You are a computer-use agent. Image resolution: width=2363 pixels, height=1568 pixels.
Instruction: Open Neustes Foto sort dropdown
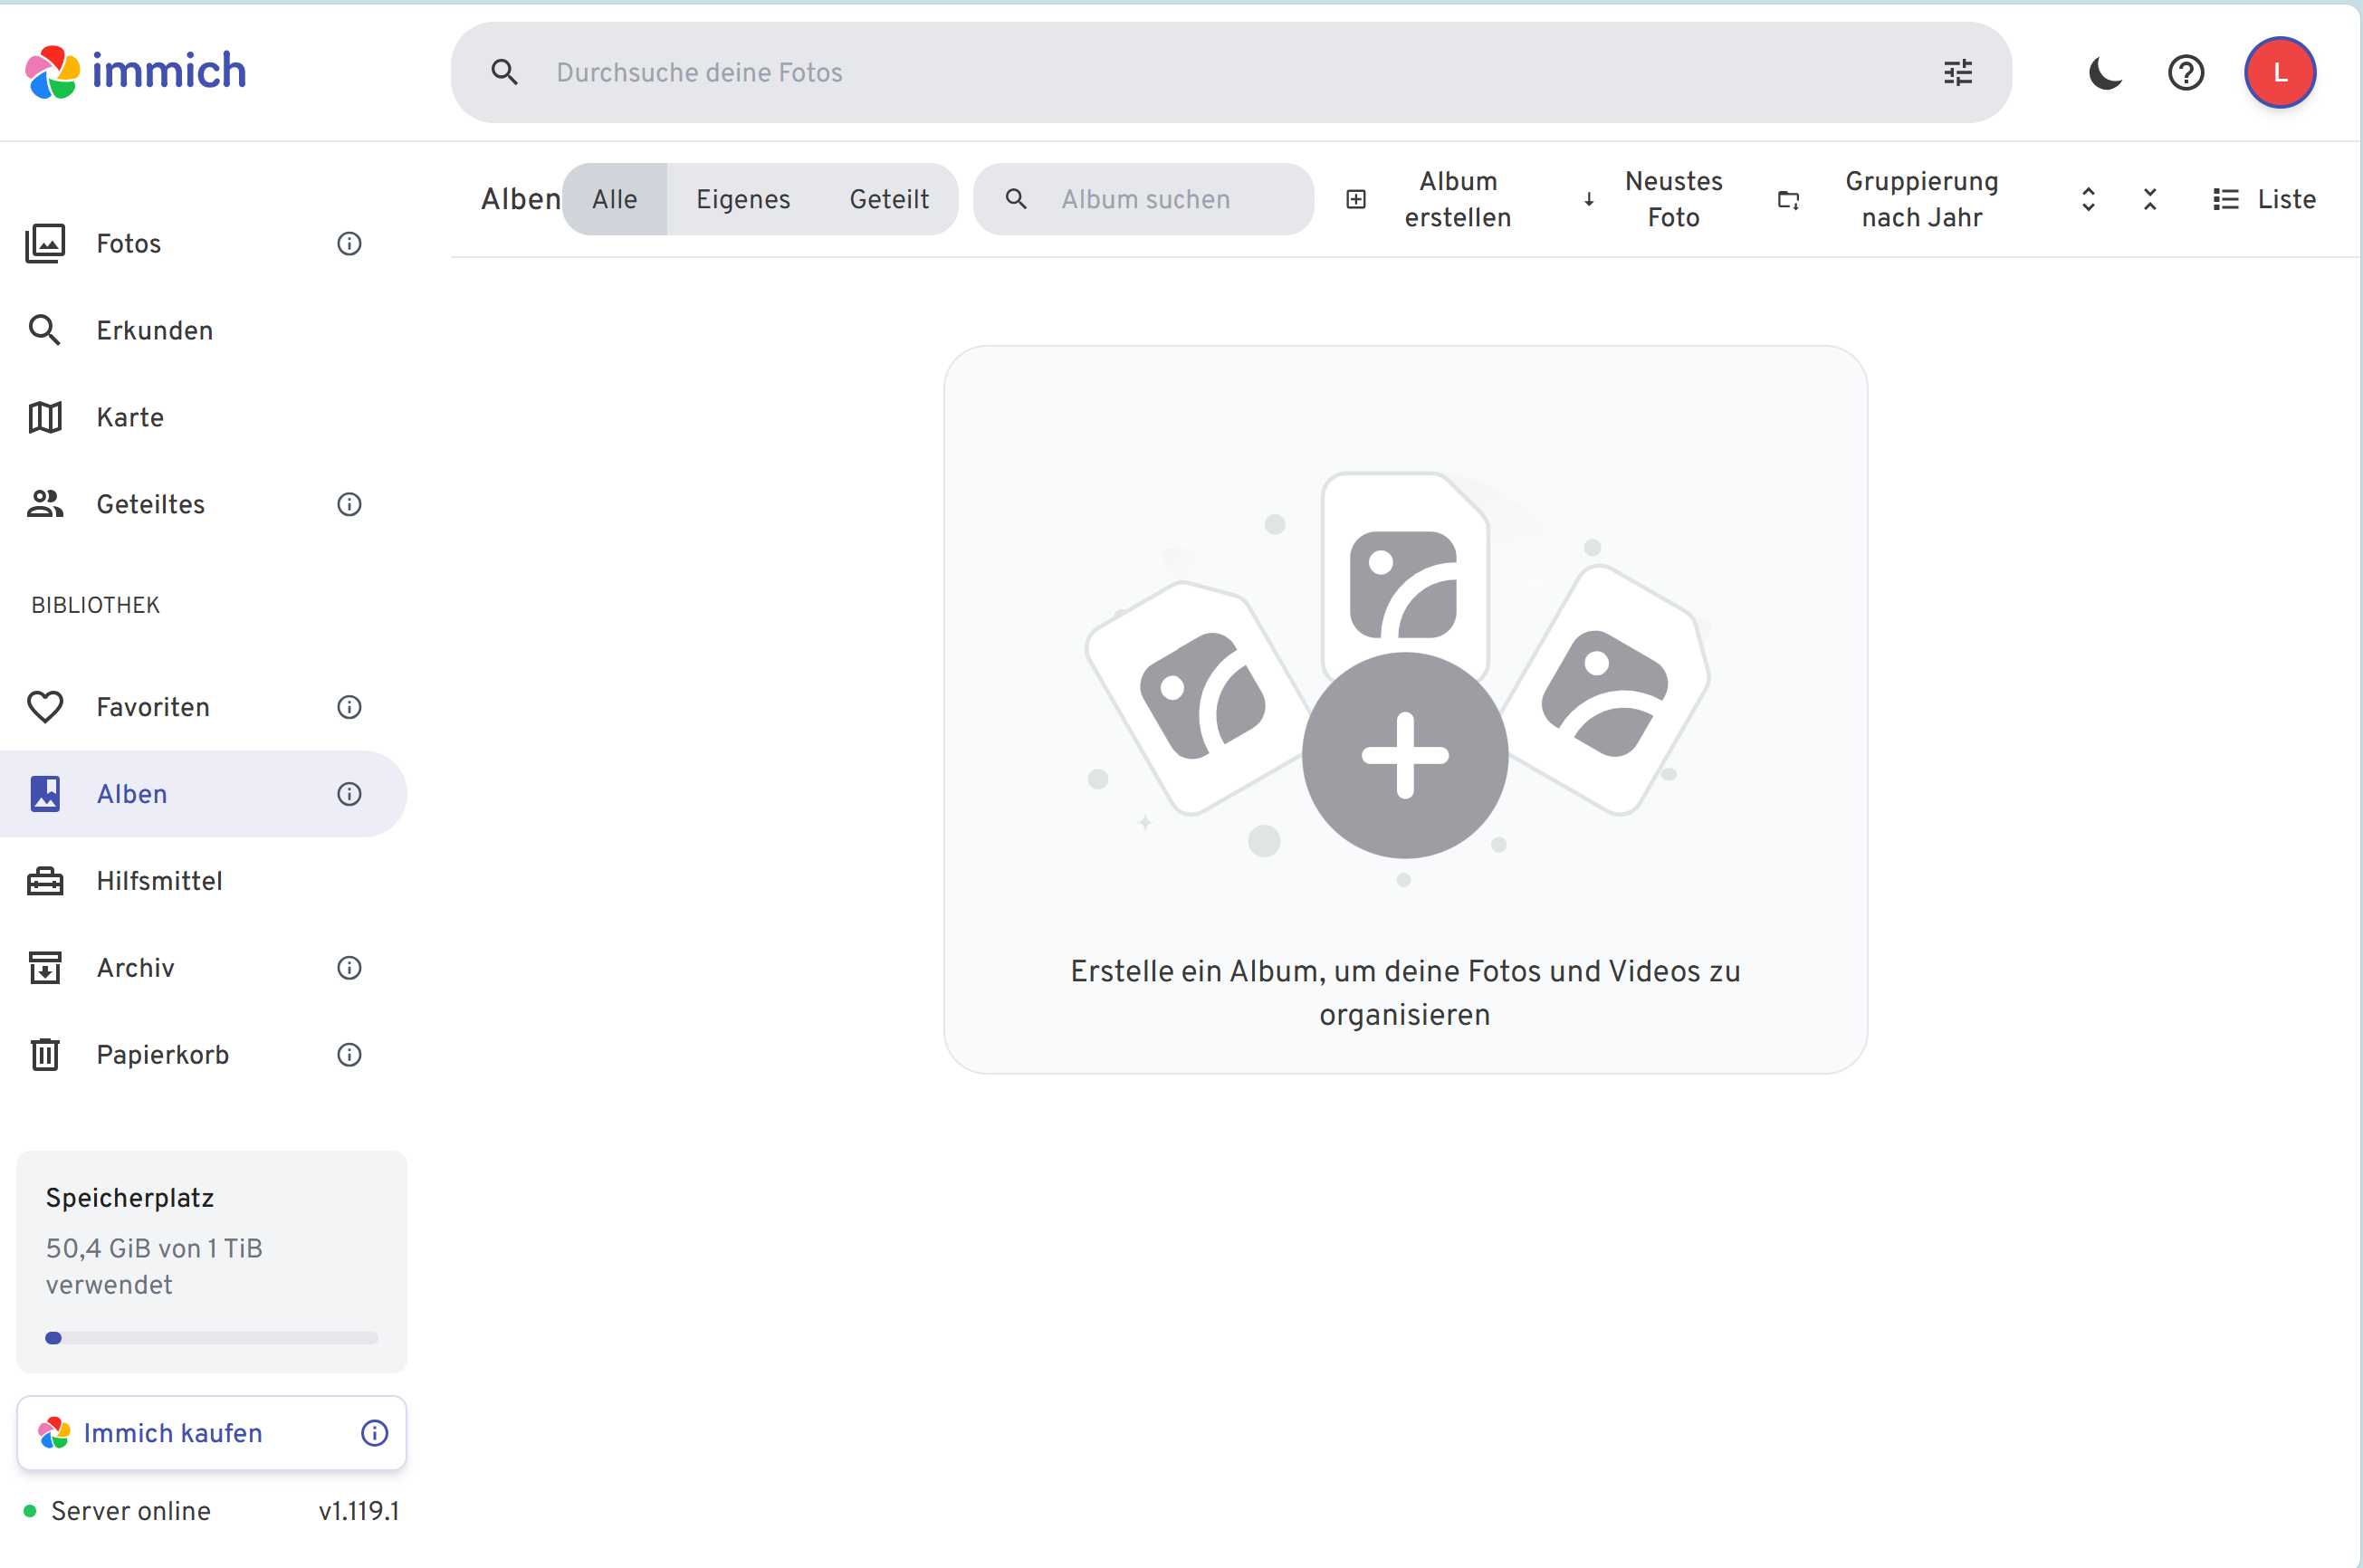(1653, 199)
